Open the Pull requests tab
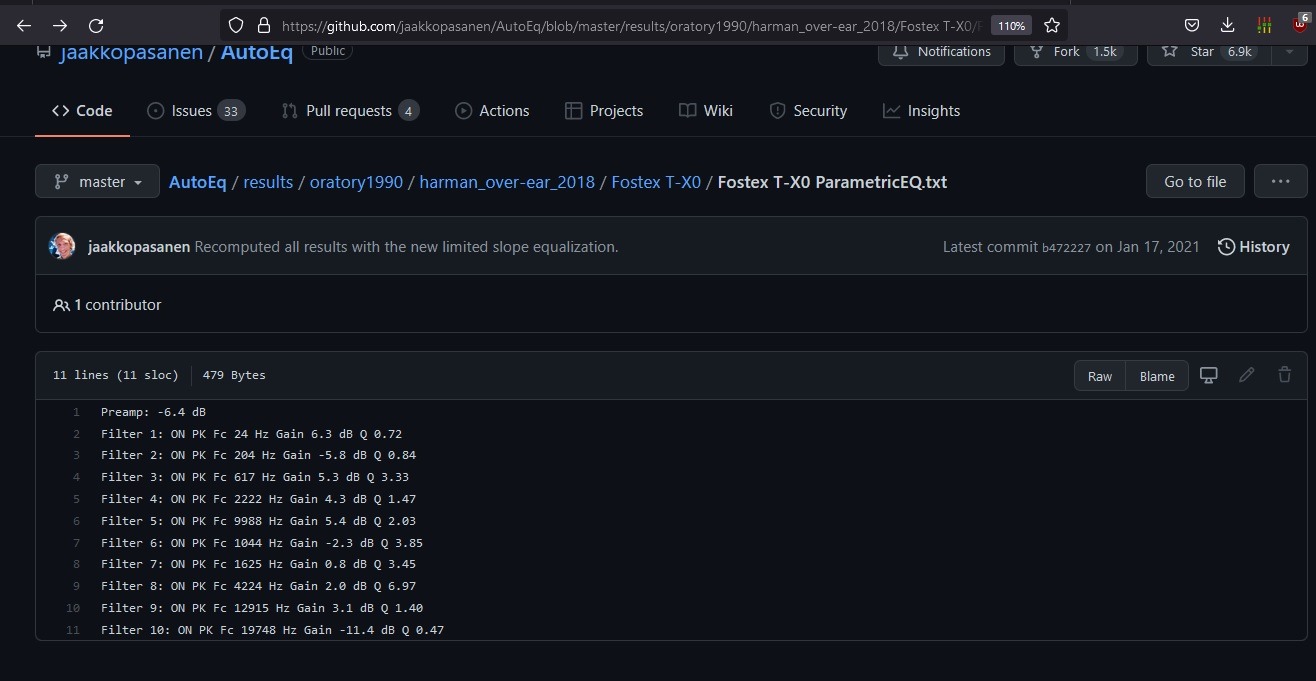 (350, 111)
